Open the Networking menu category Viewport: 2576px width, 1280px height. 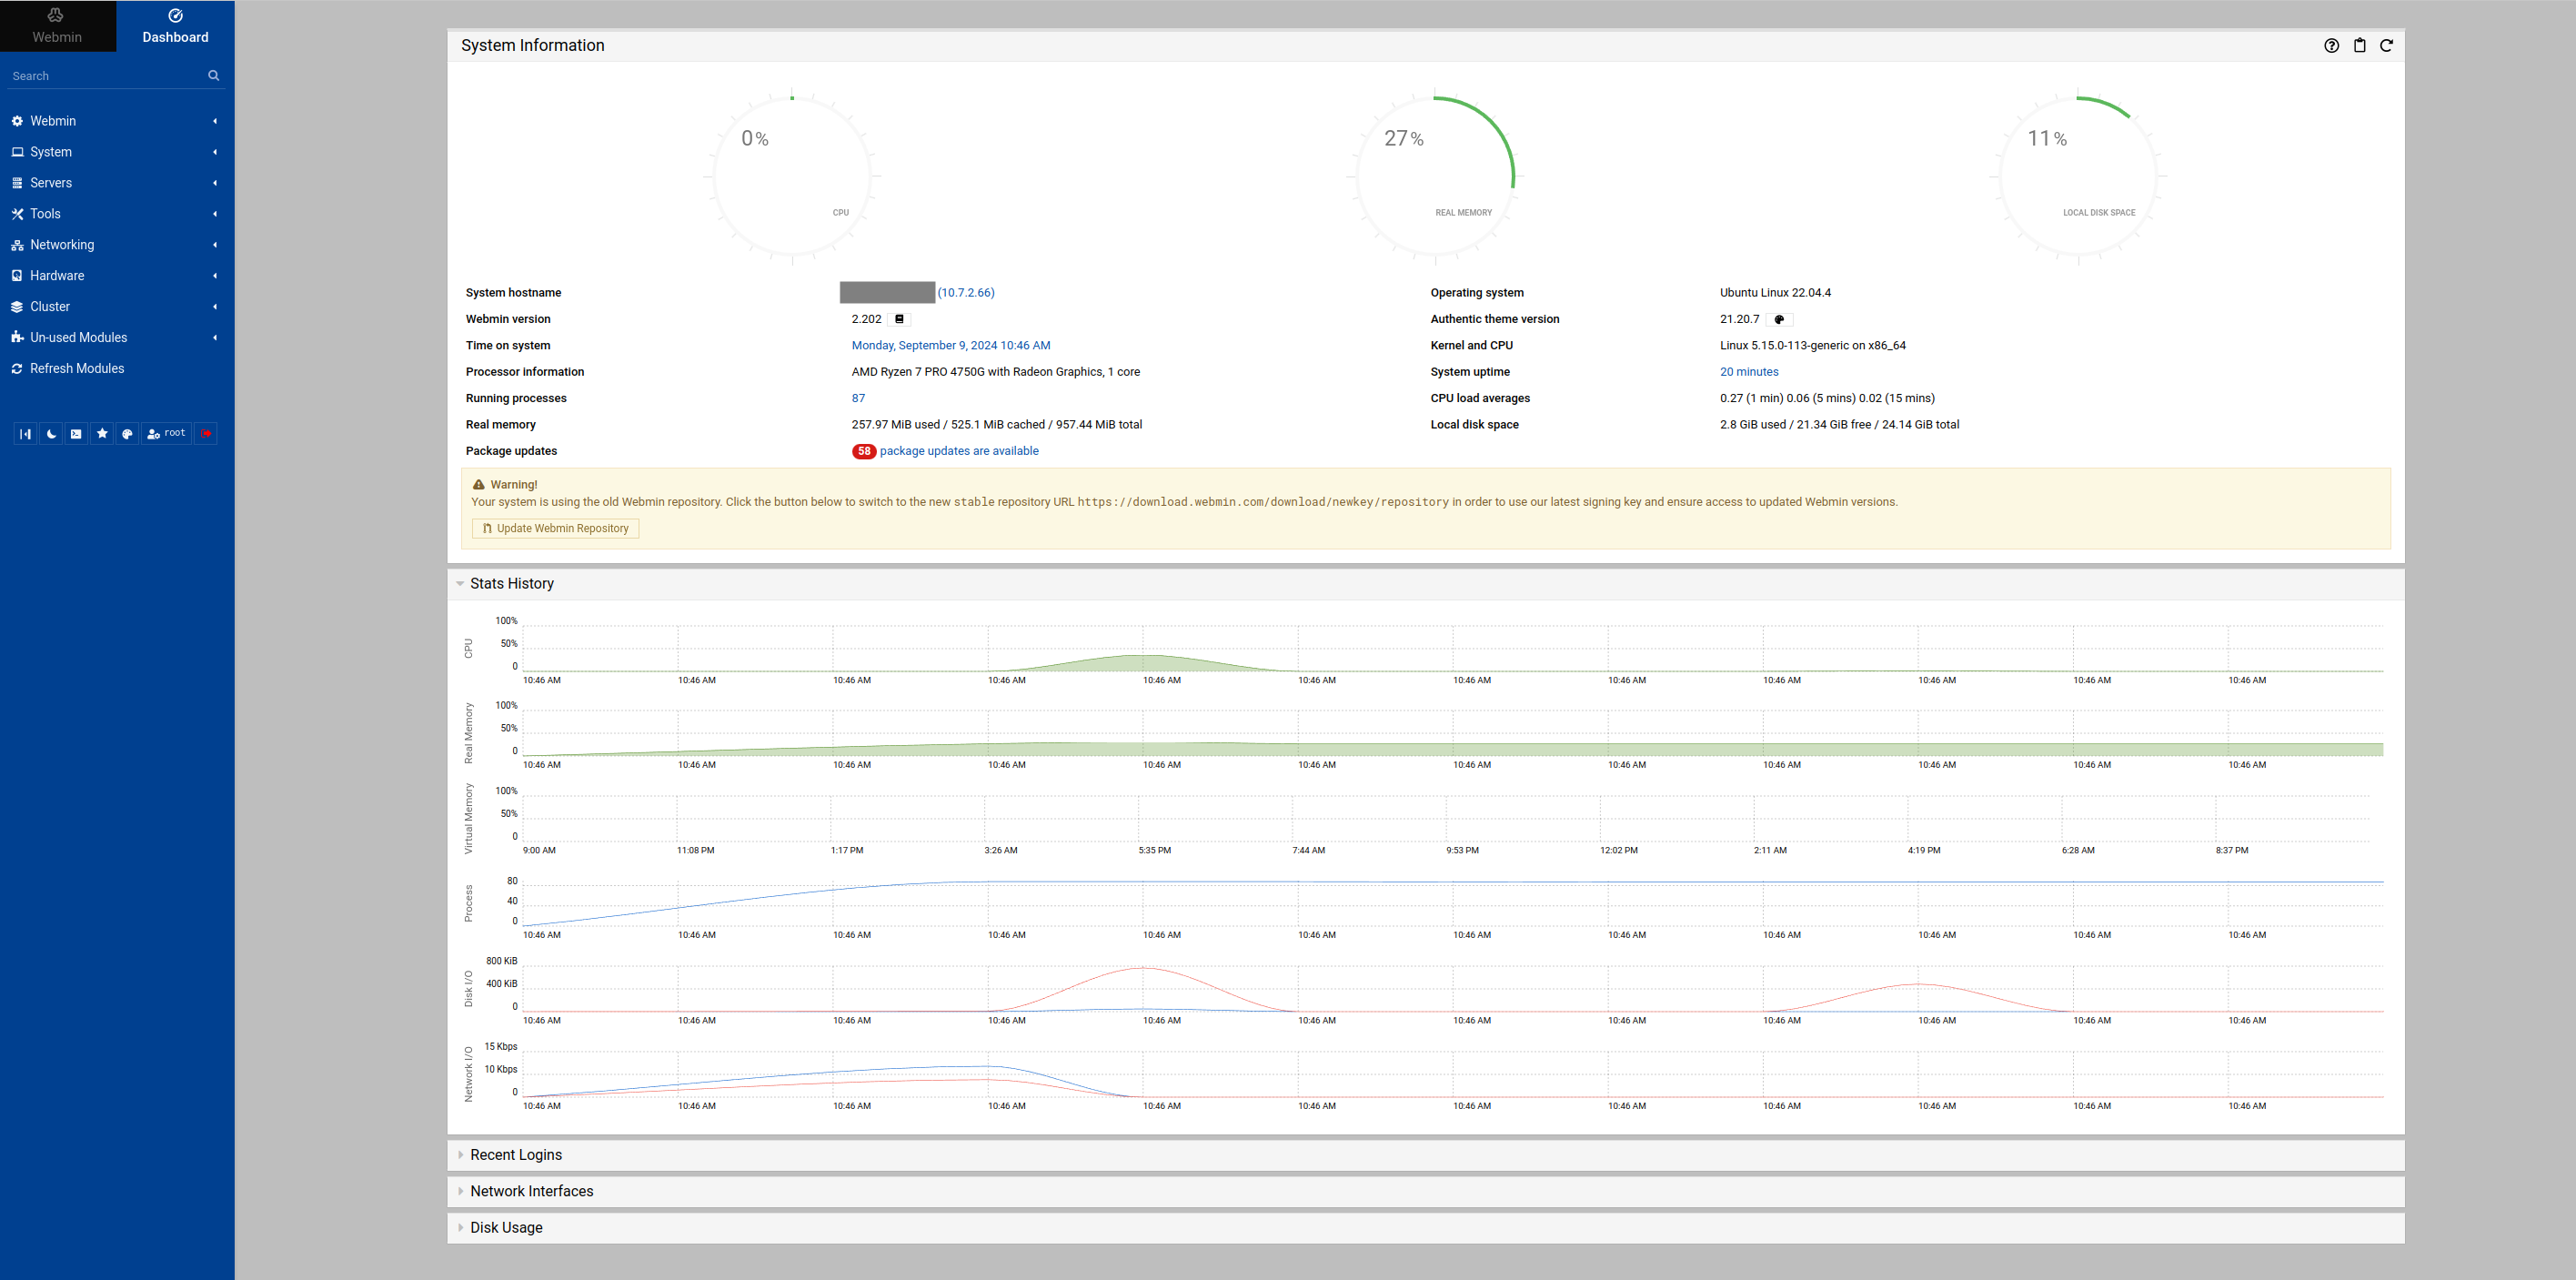pyautogui.click(x=117, y=245)
